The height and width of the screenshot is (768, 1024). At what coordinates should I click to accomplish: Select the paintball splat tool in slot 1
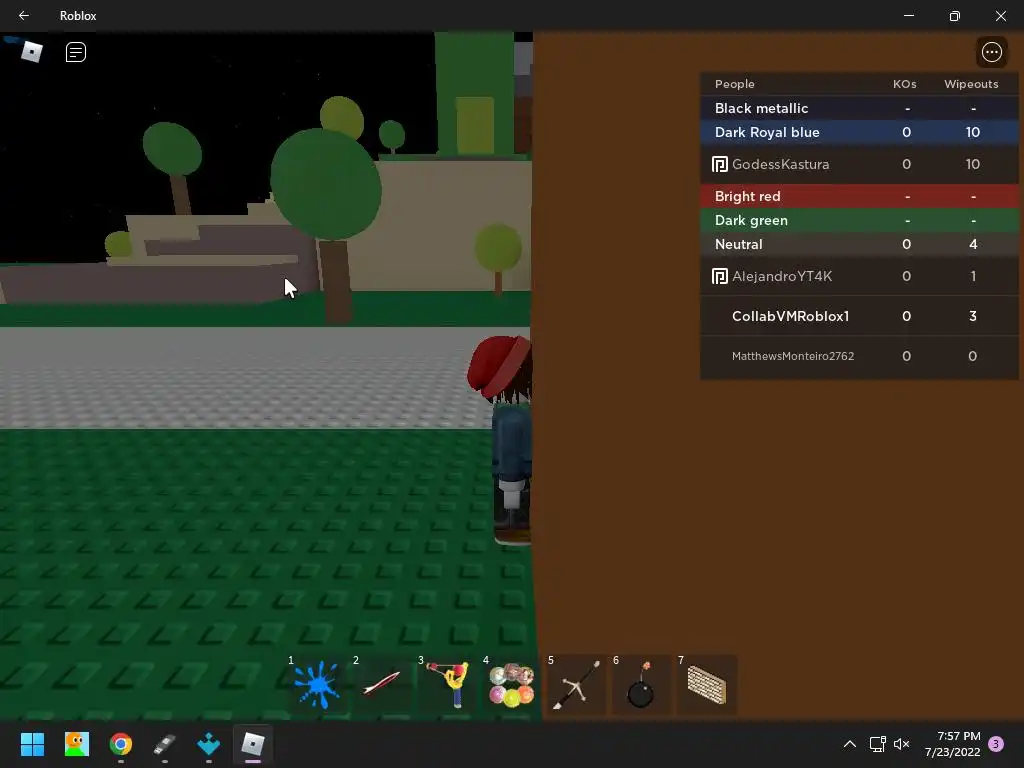[x=316, y=684]
